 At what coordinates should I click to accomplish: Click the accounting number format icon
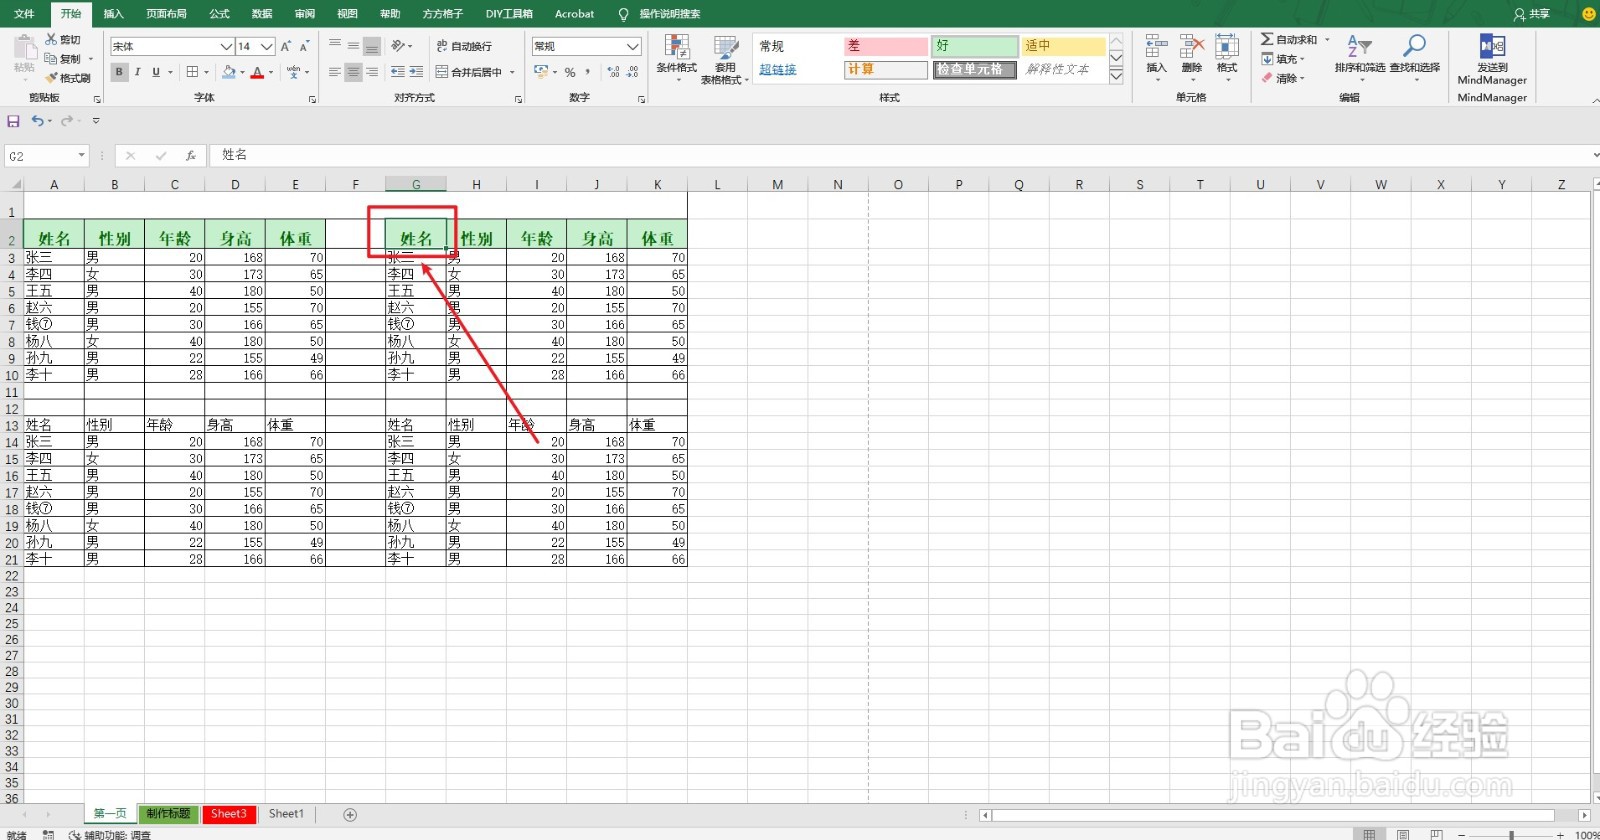[x=541, y=72]
